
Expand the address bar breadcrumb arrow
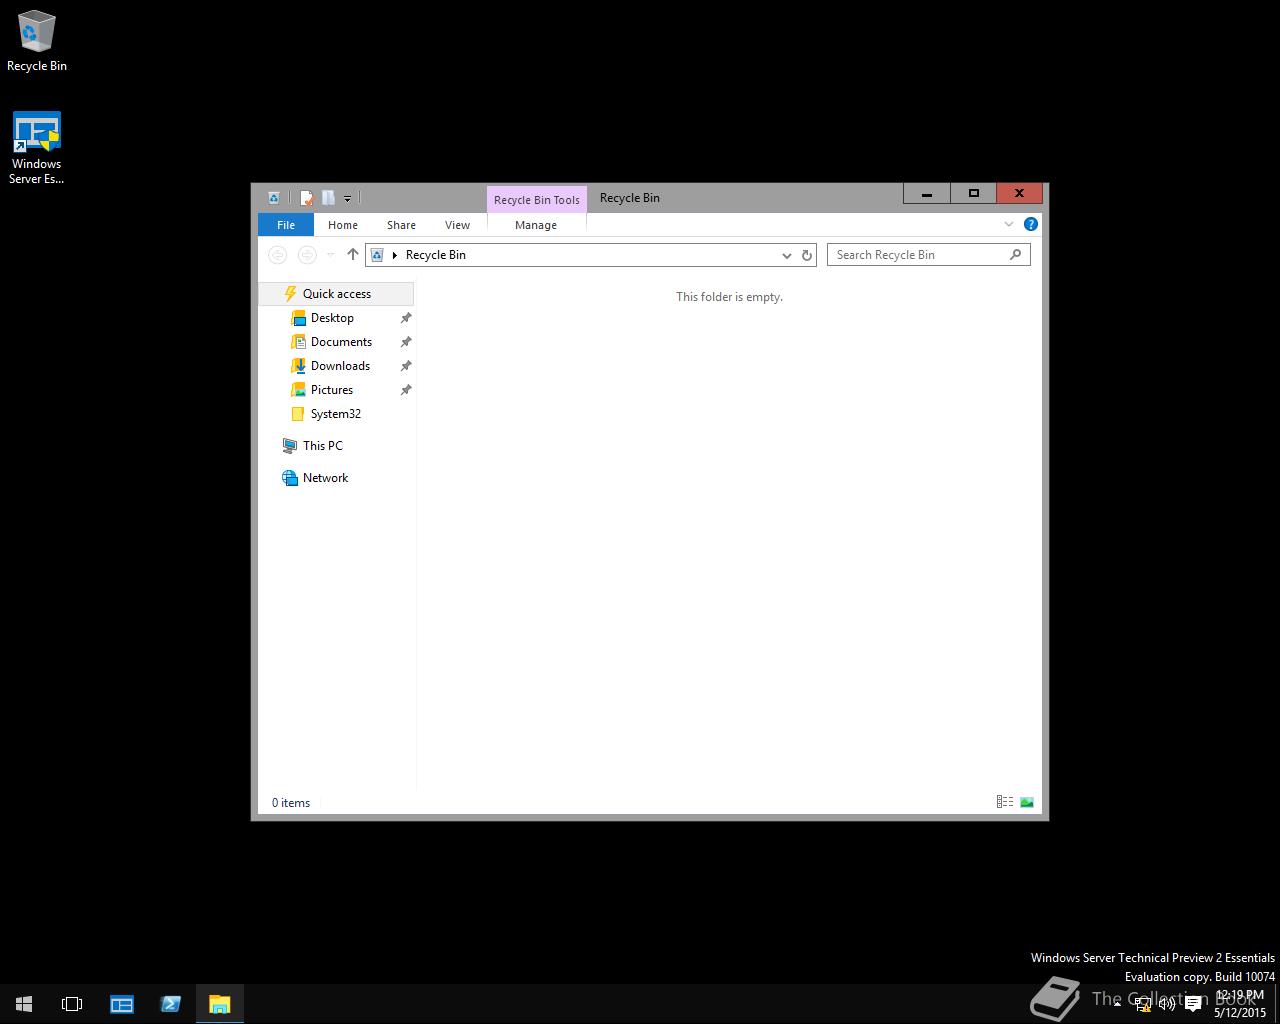coord(395,255)
